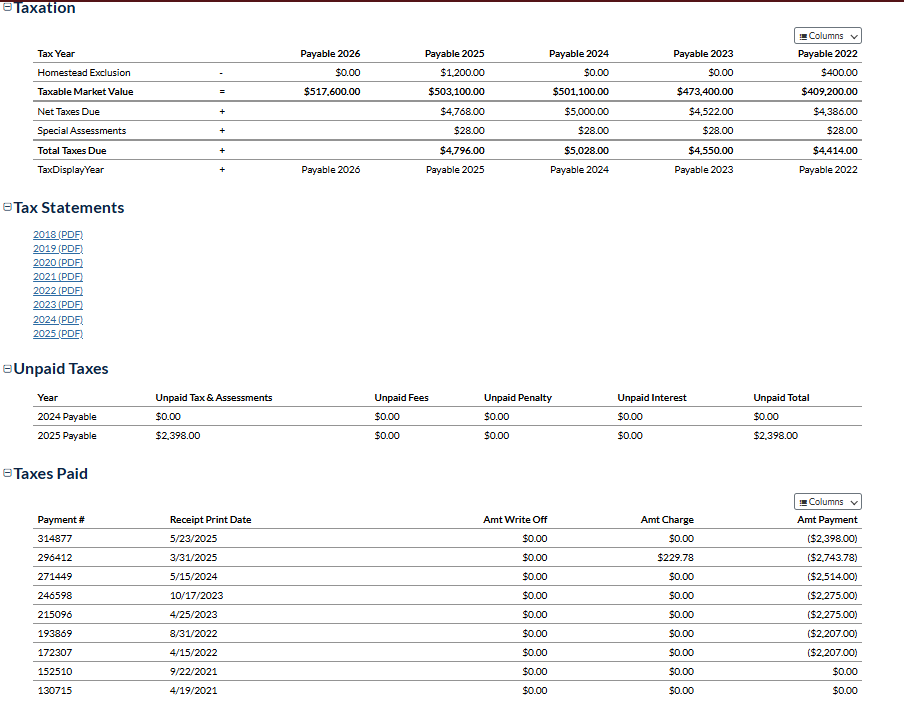The height and width of the screenshot is (703, 904).
Task: Click the Amt Payment column header
Action: 826,520
